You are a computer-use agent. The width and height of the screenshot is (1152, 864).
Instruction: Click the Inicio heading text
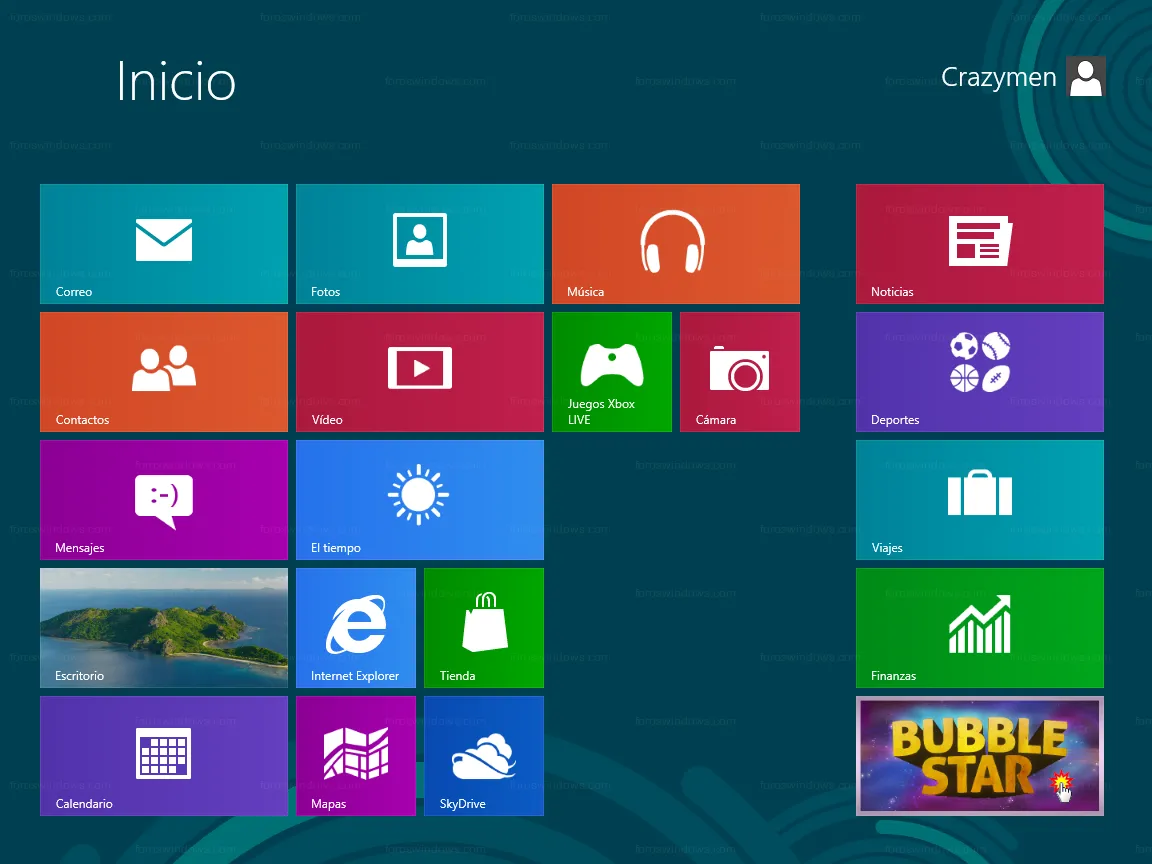176,81
